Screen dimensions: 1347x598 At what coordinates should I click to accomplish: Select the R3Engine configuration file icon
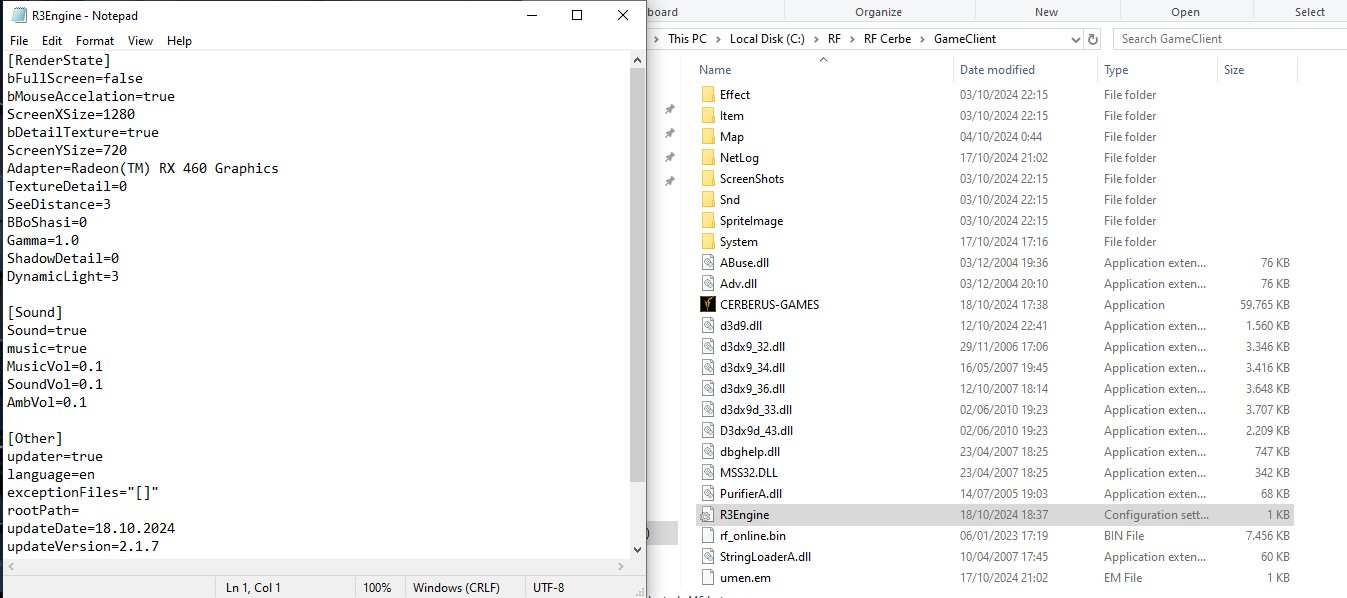[708, 515]
